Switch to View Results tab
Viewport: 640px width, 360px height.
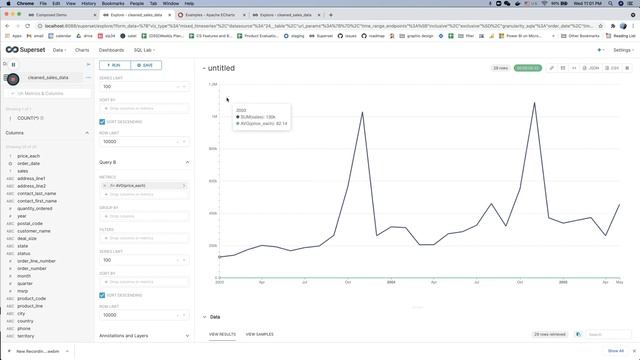click(x=222, y=334)
